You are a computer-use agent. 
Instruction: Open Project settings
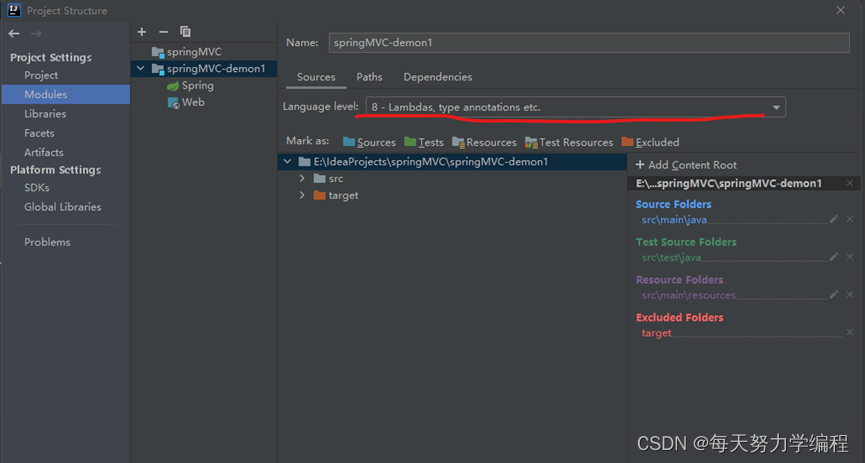point(41,76)
